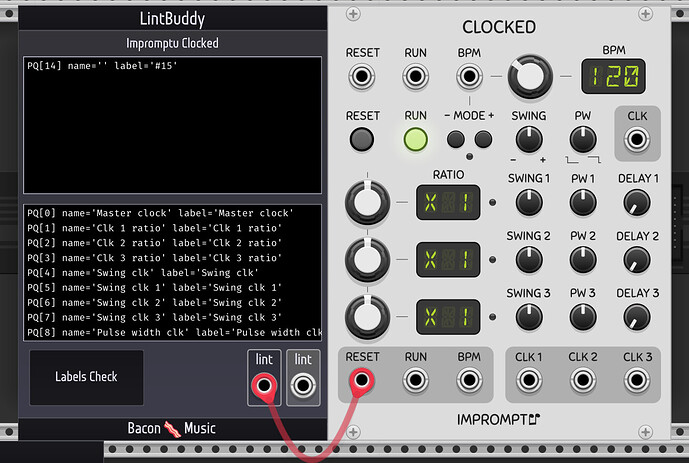Click the LintBuddy module title
This screenshot has height=463, width=689.
pos(172,18)
